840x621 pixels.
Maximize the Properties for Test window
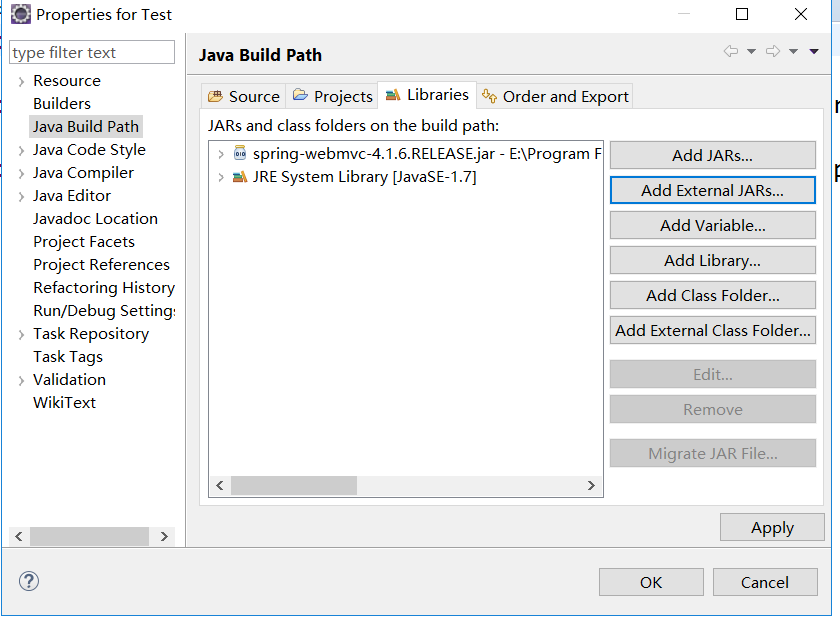(x=742, y=14)
